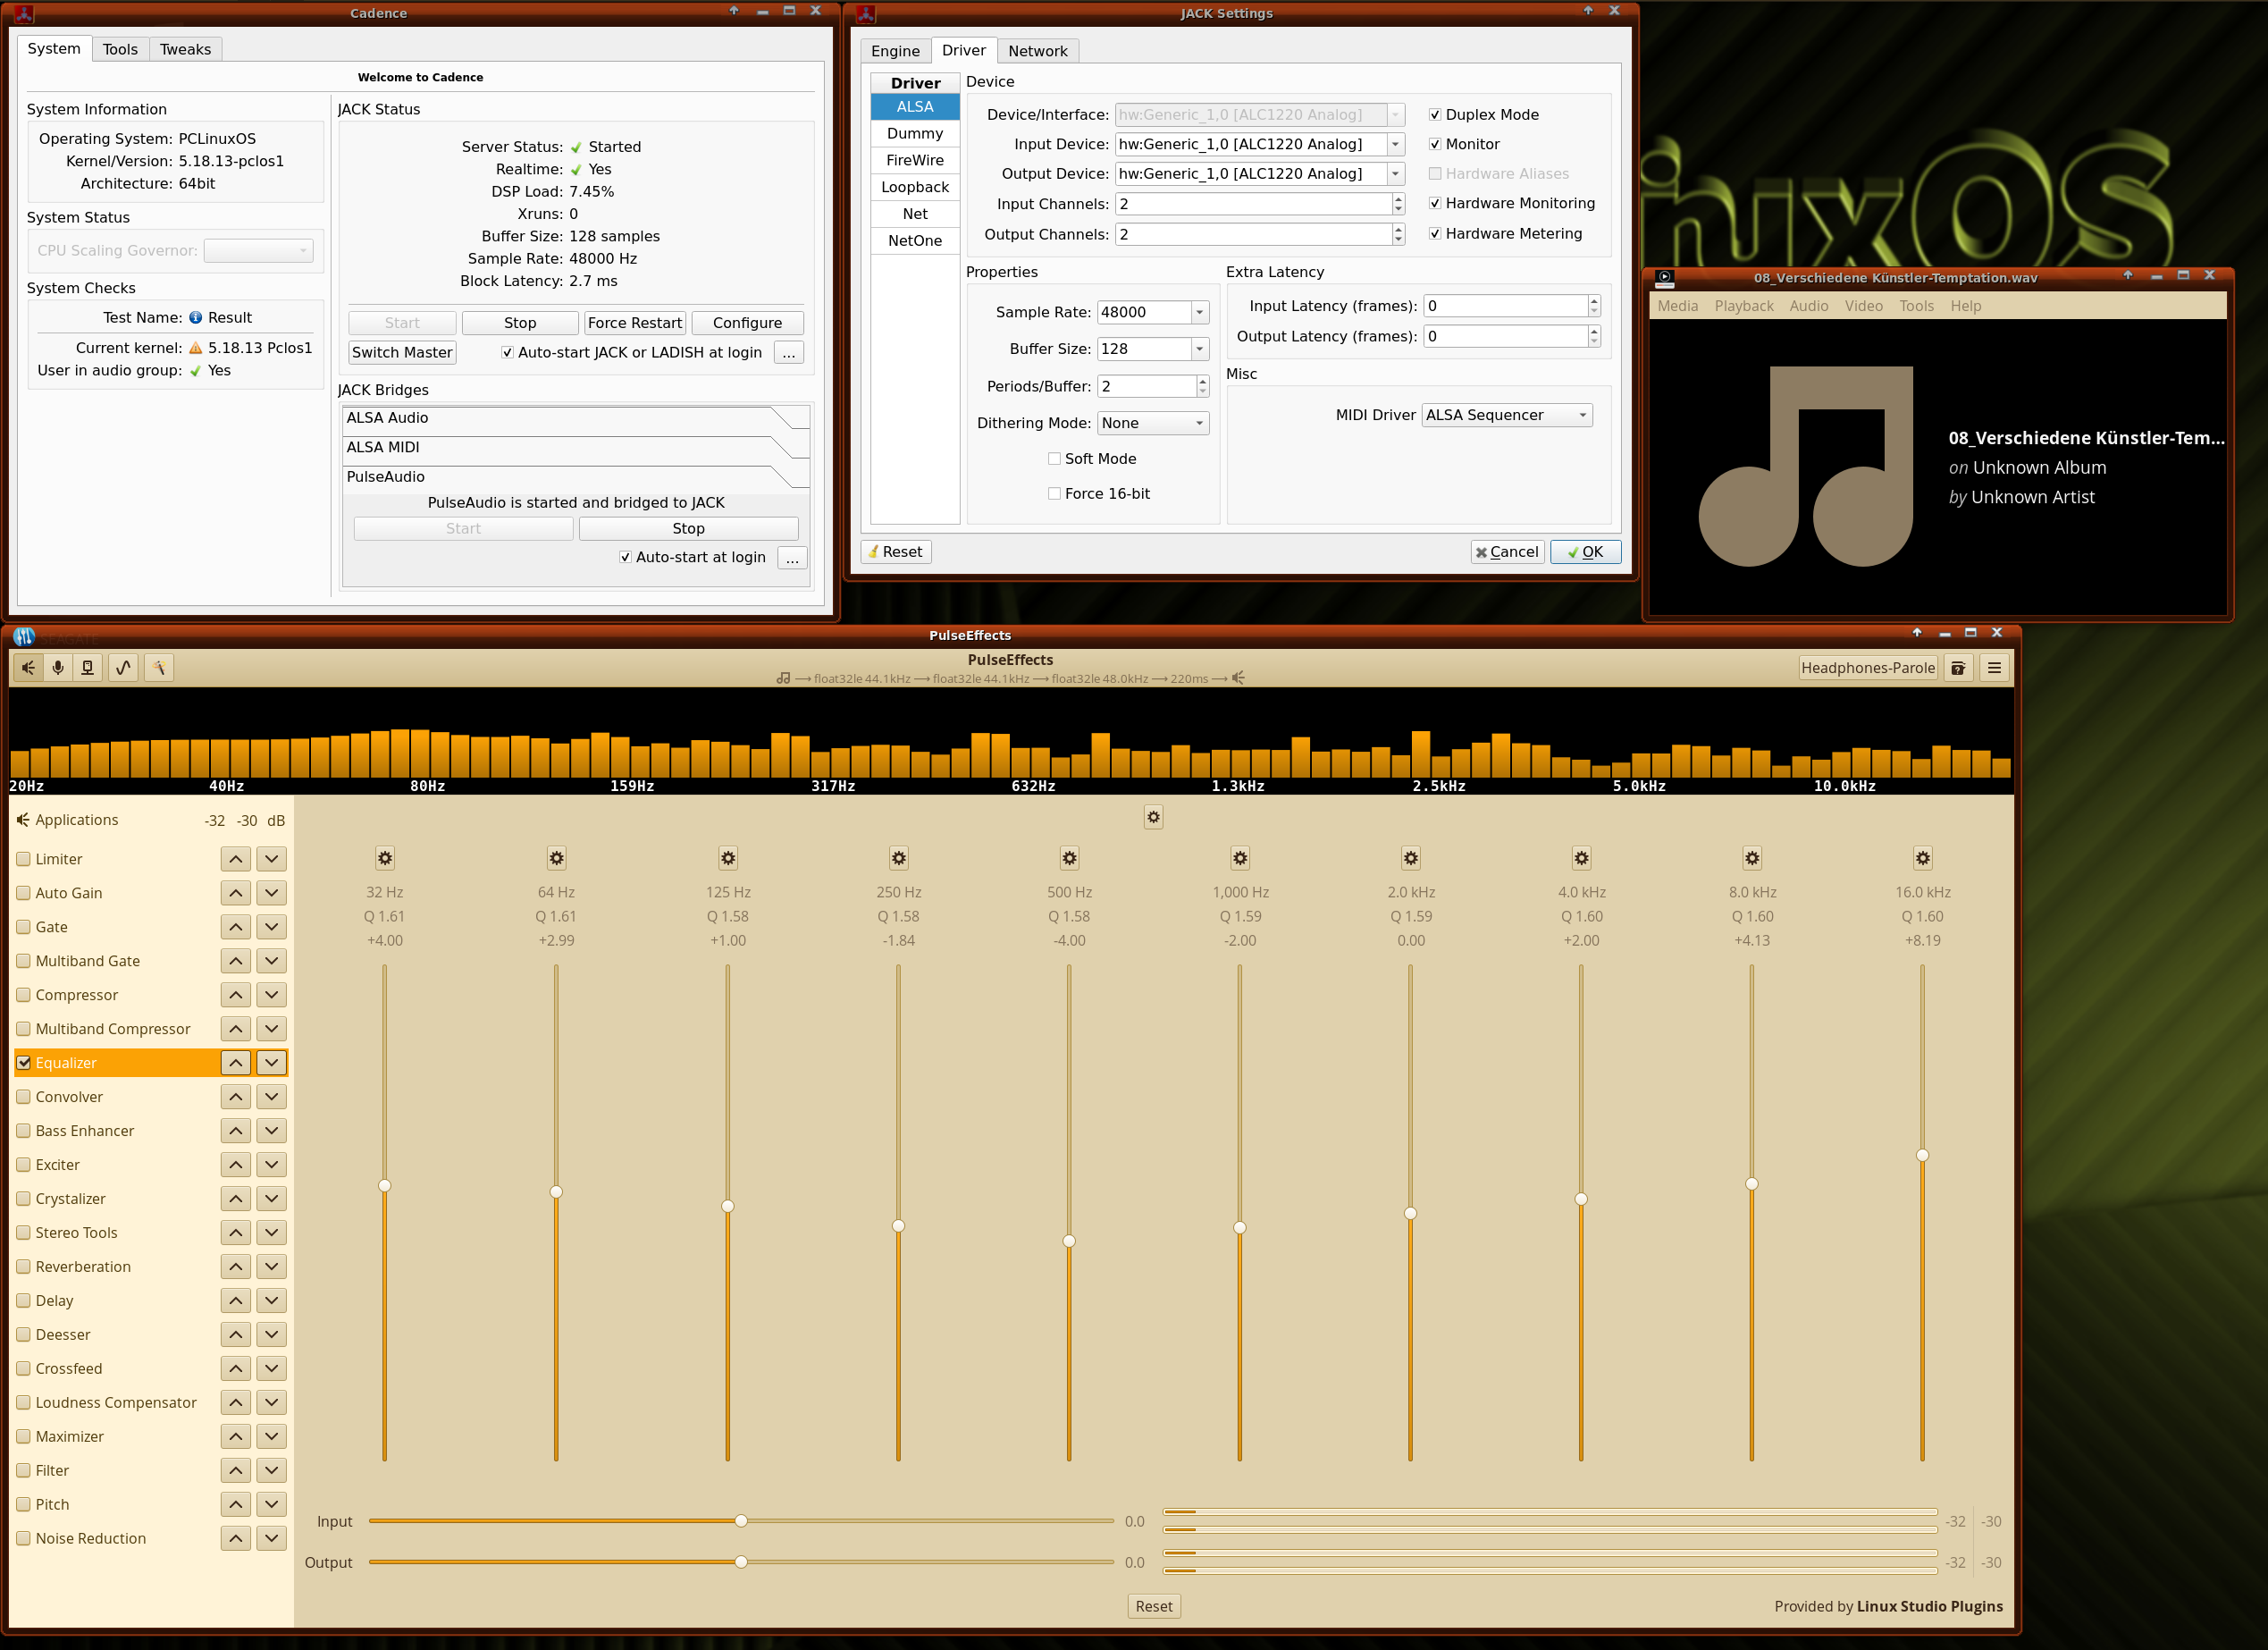This screenshot has height=1650, width=2268.
Task: Uncheck Auto-start JACK or LADISH at login
Action: point(507,352)
